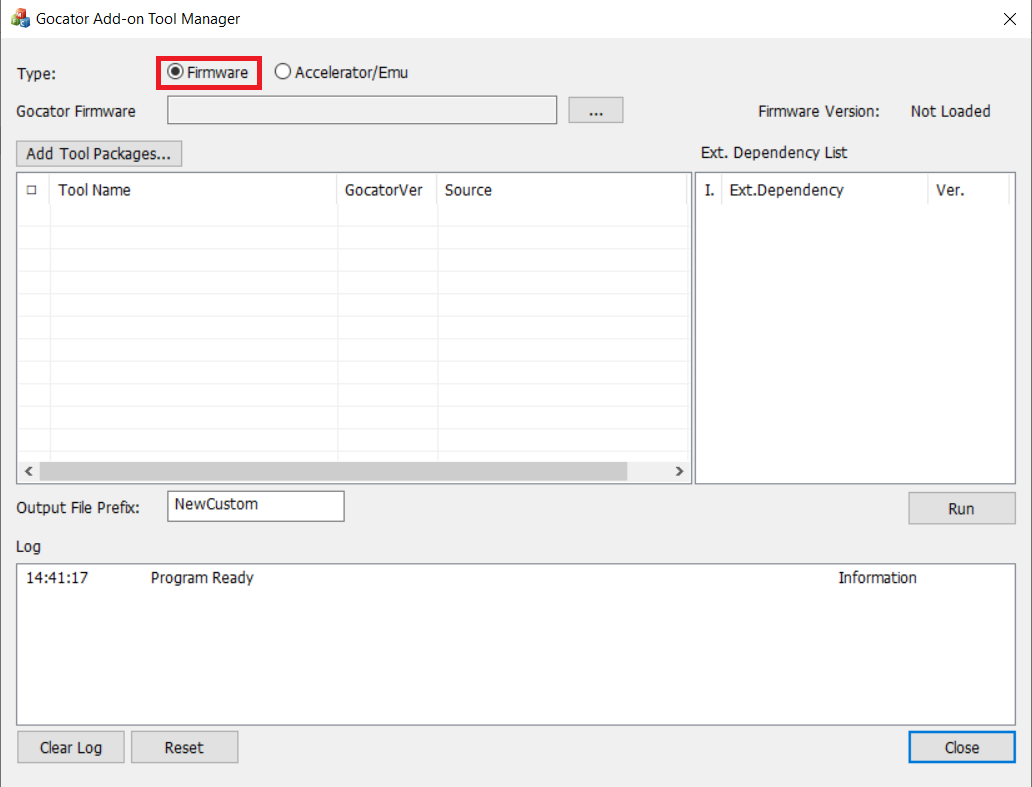Click the Run button
This screenshot has width=1032, height=787.
pyautogui.click(x=962, y=509)
